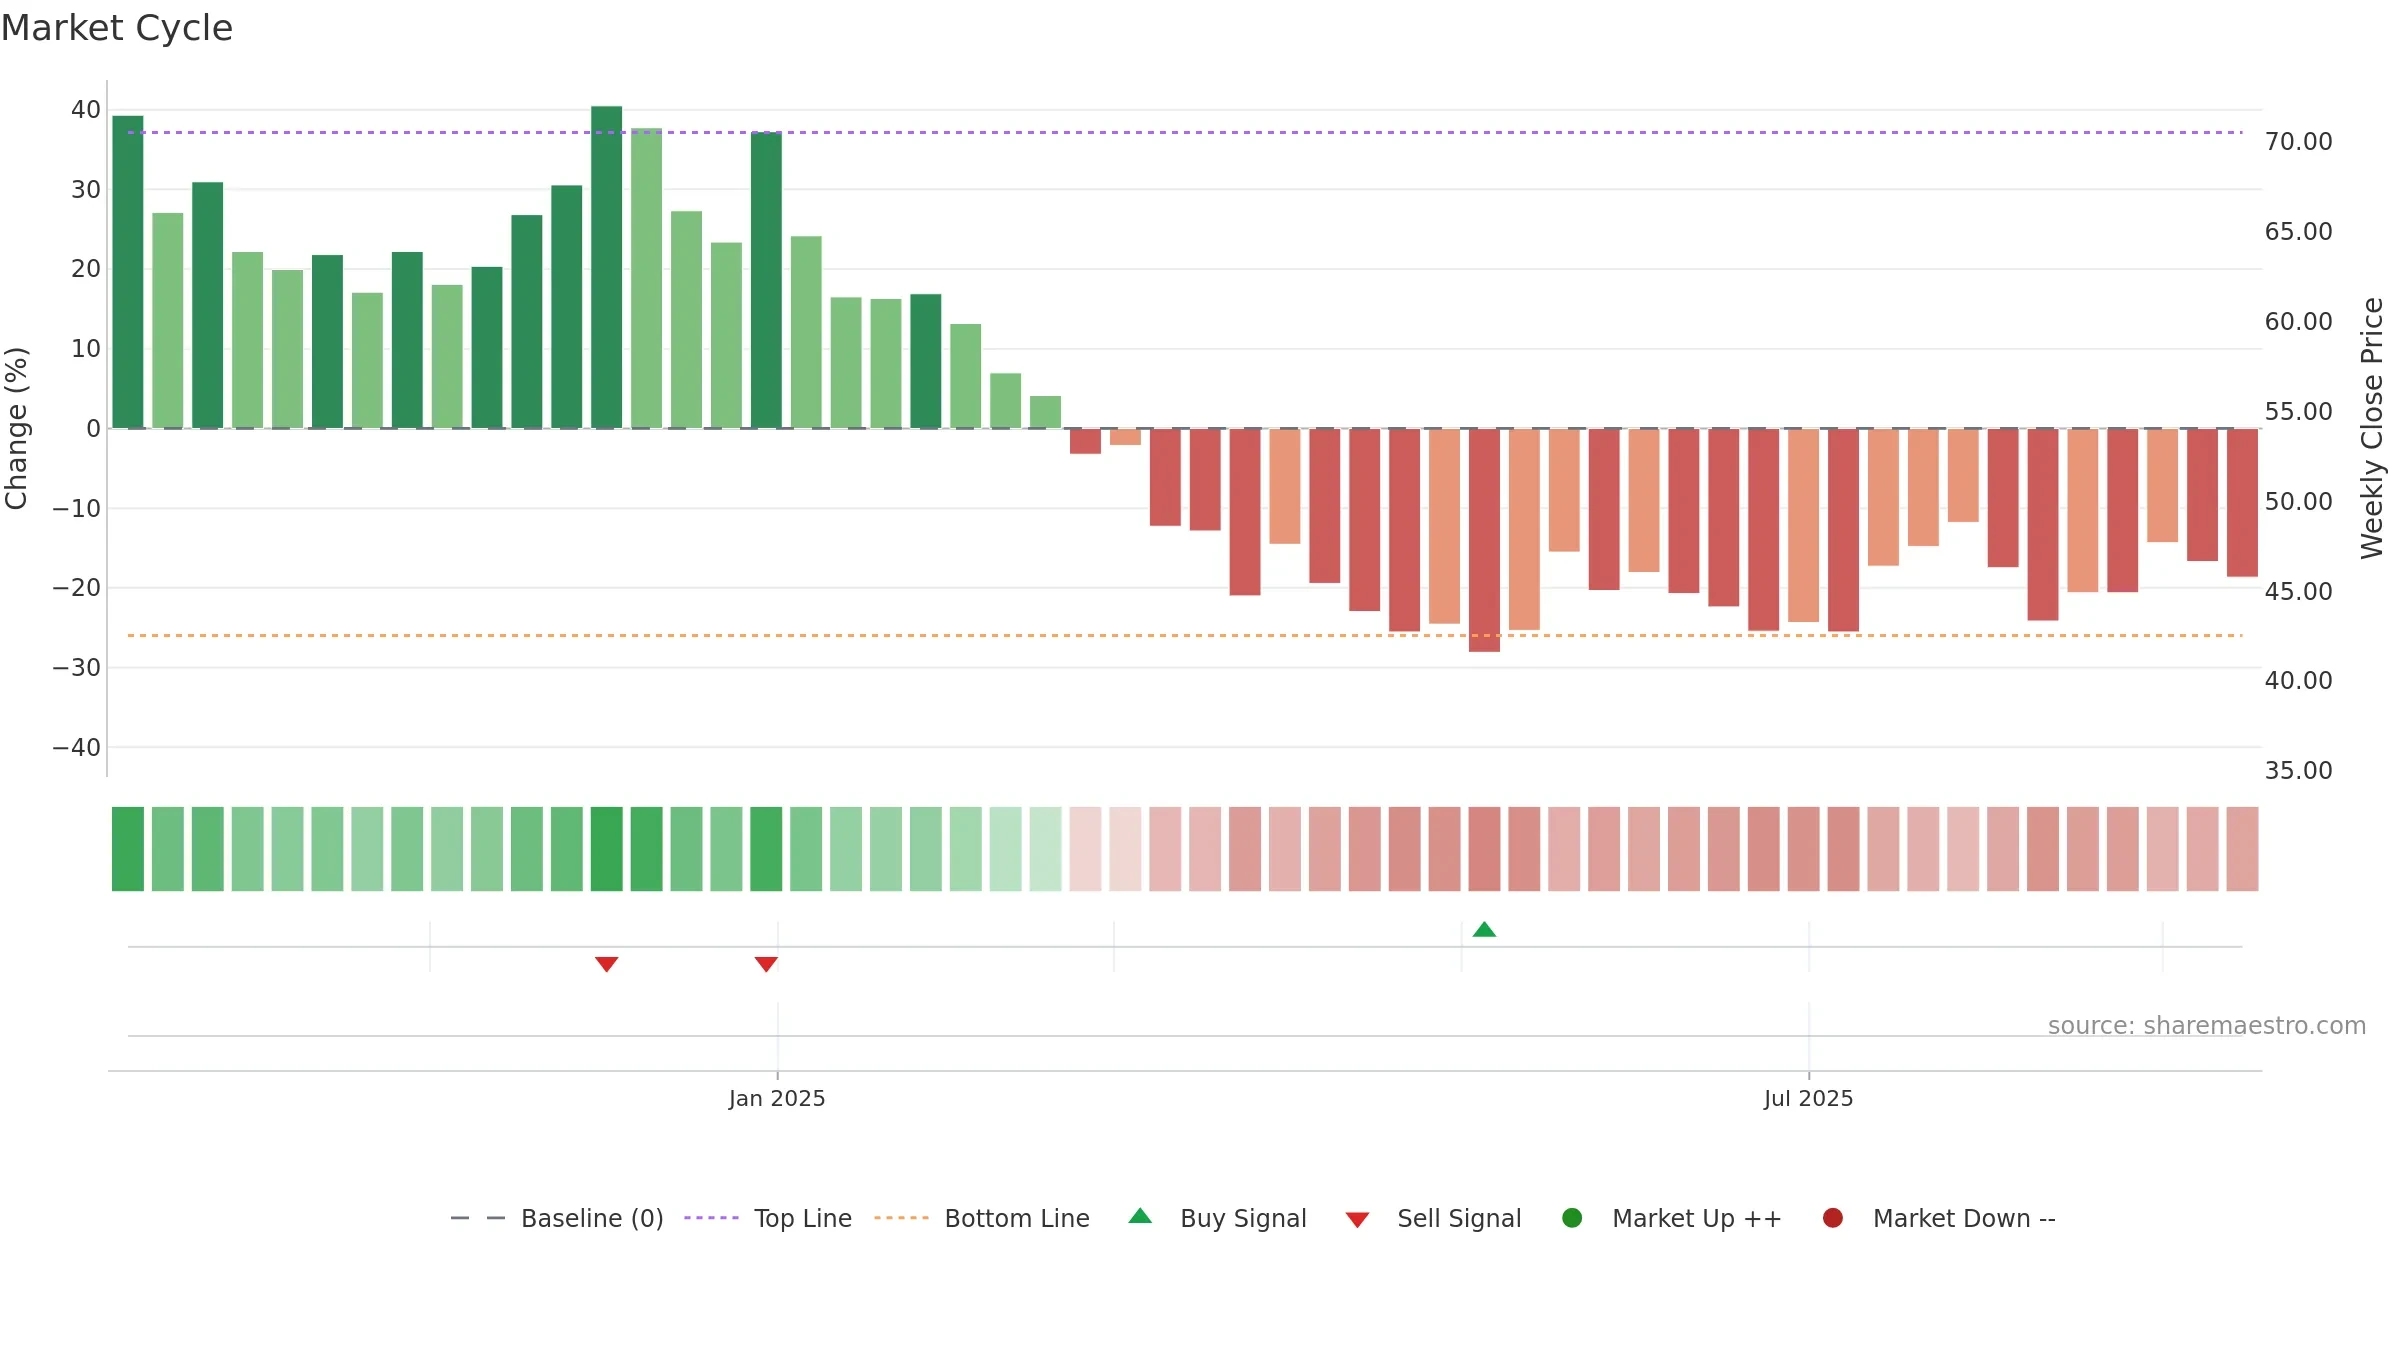Click the Jul 2025 axis label

point(1808,1098)
